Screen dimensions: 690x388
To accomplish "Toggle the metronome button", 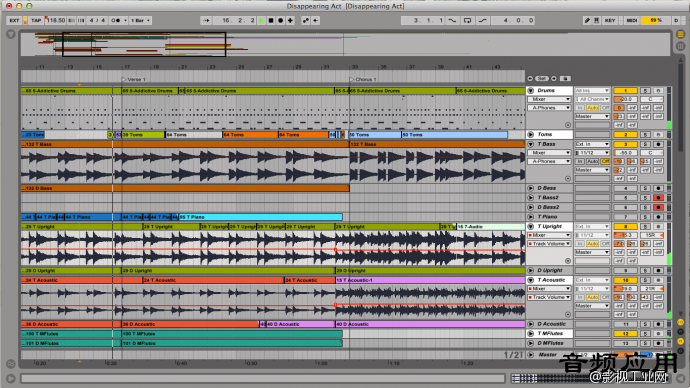I will 115,20.
